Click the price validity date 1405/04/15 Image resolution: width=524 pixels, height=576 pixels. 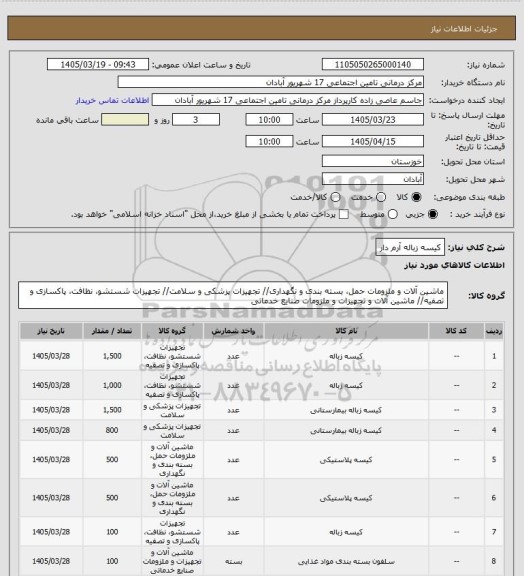coord(373,141)
